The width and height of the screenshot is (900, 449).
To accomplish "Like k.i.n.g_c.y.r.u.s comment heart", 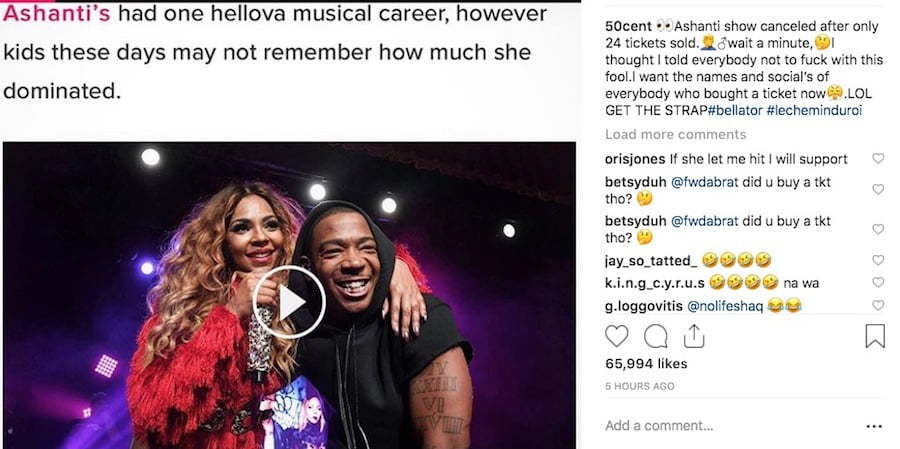I will pos(878,282).
